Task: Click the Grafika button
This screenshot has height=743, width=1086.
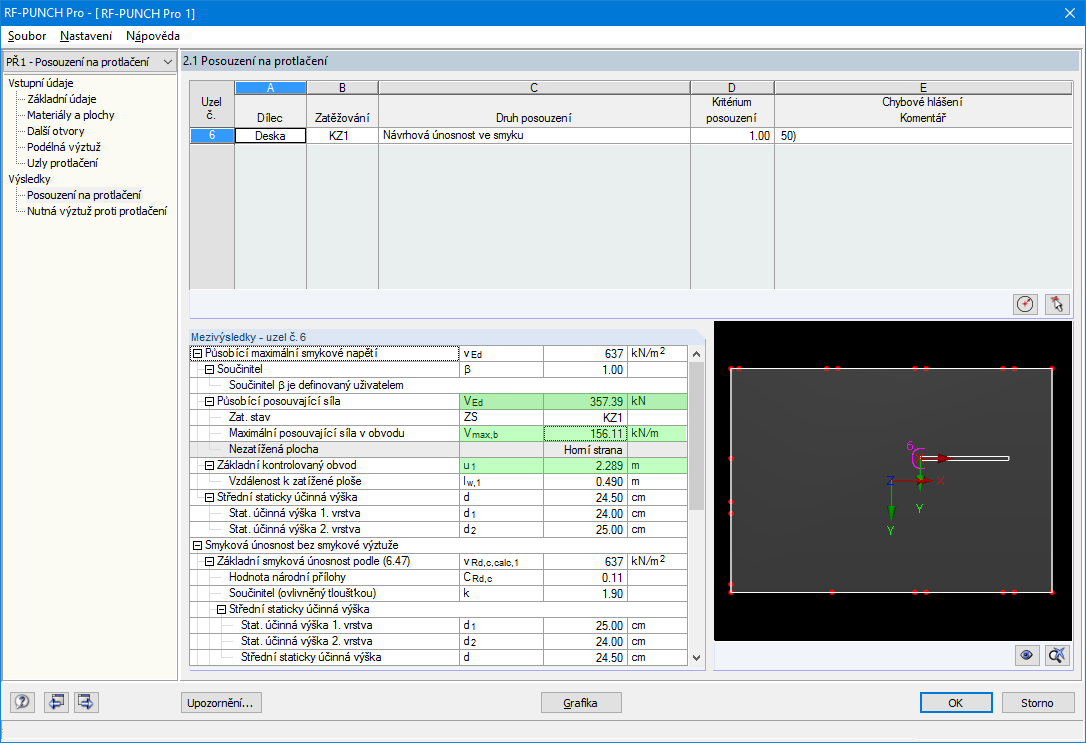Action: tap(580, 703)
